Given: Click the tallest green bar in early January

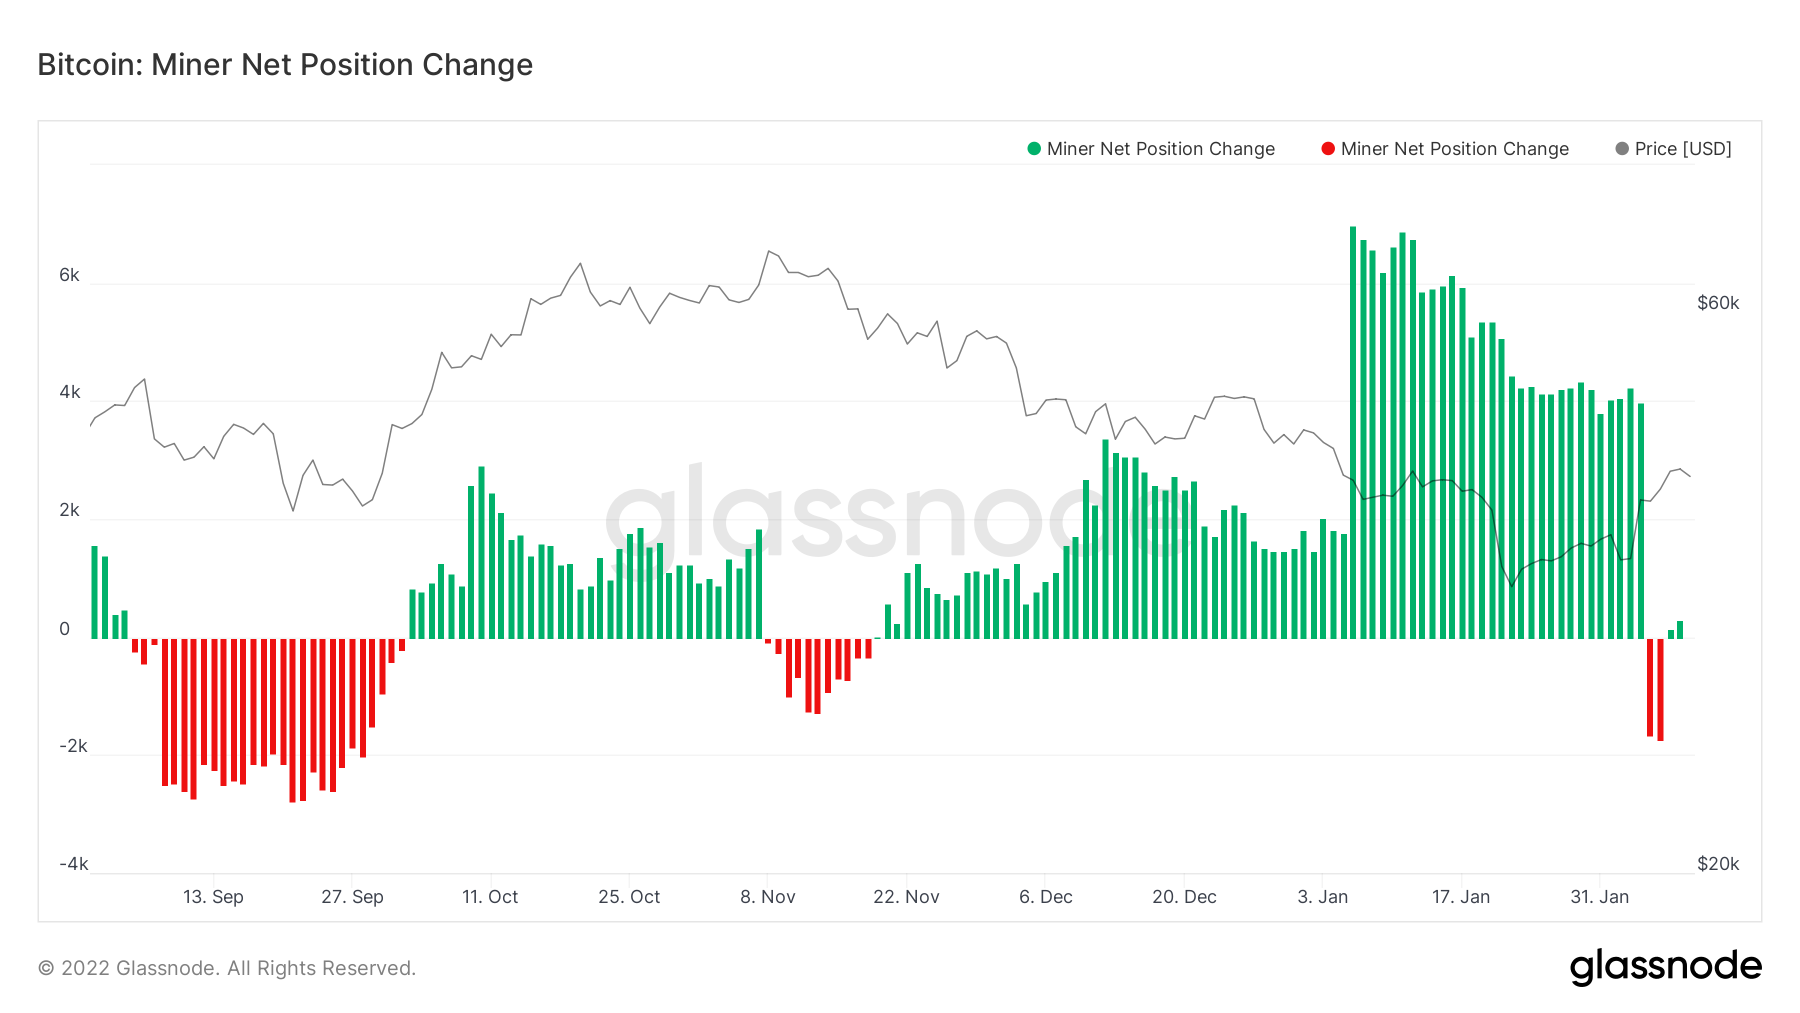Looking at the screenshot, I should click(1353, 430).
